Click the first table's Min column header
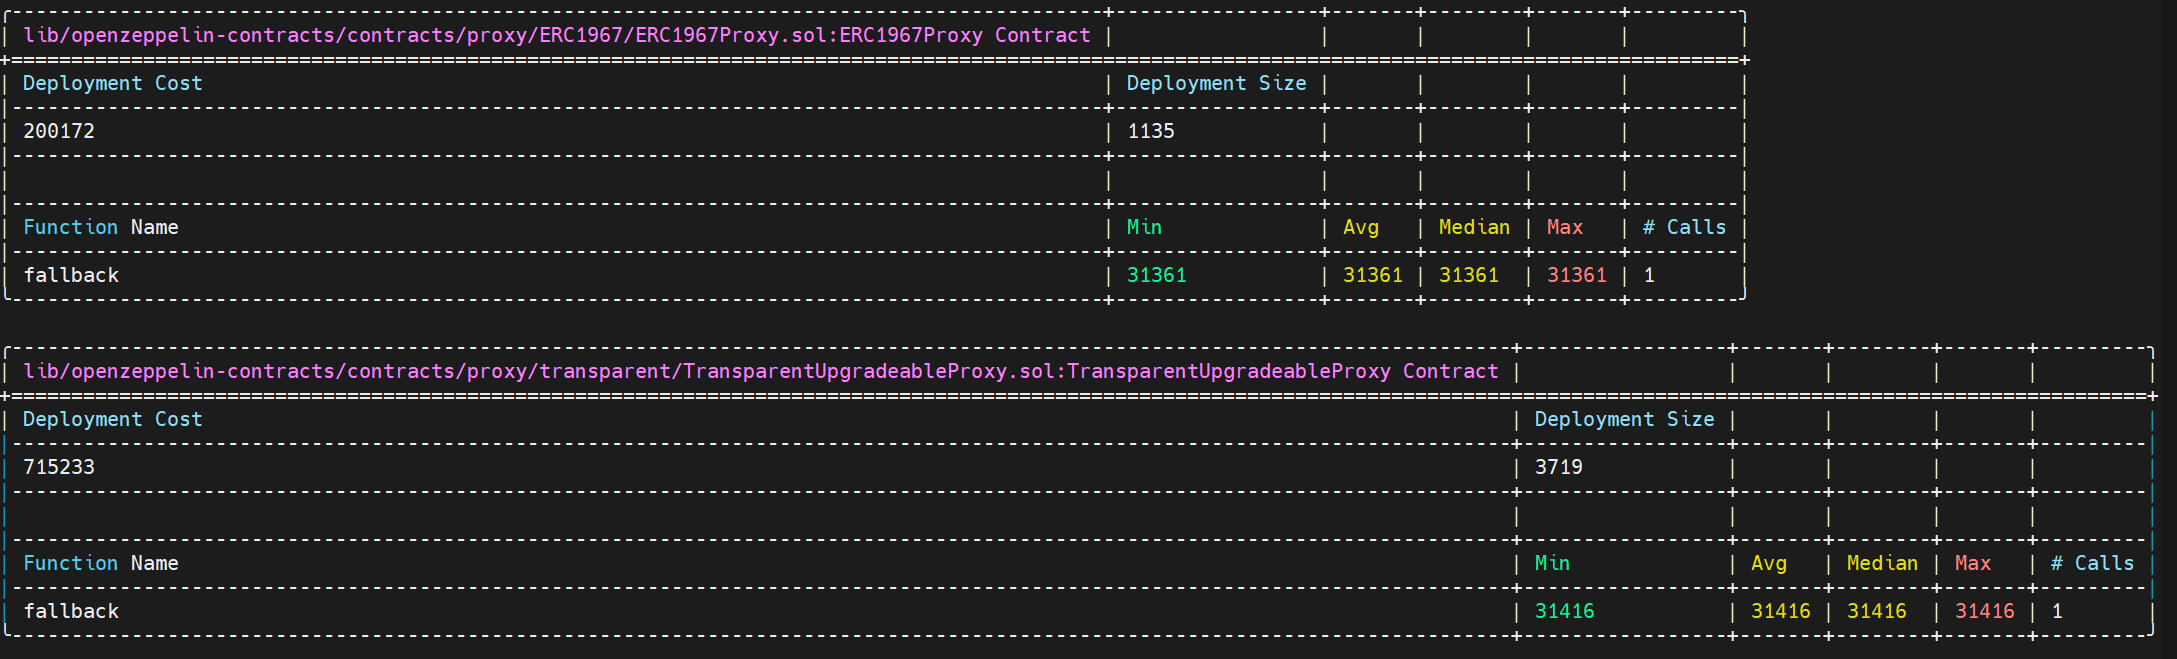This screenshot has height=659, width=2177. 1144,227
